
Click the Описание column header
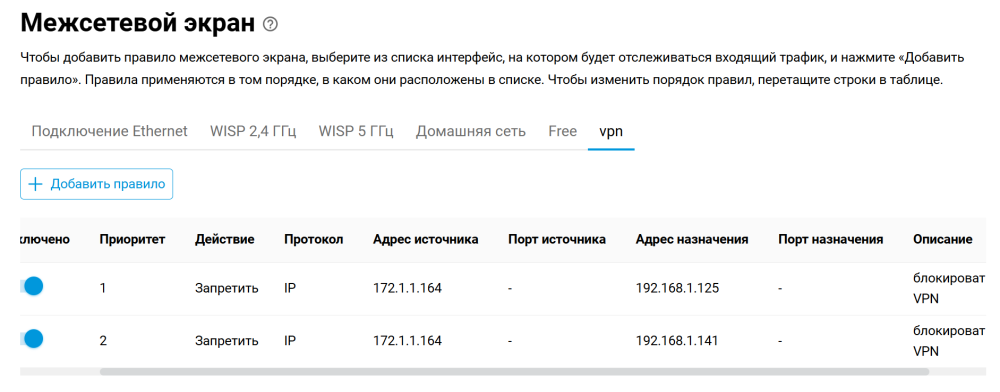pos(943,240)
